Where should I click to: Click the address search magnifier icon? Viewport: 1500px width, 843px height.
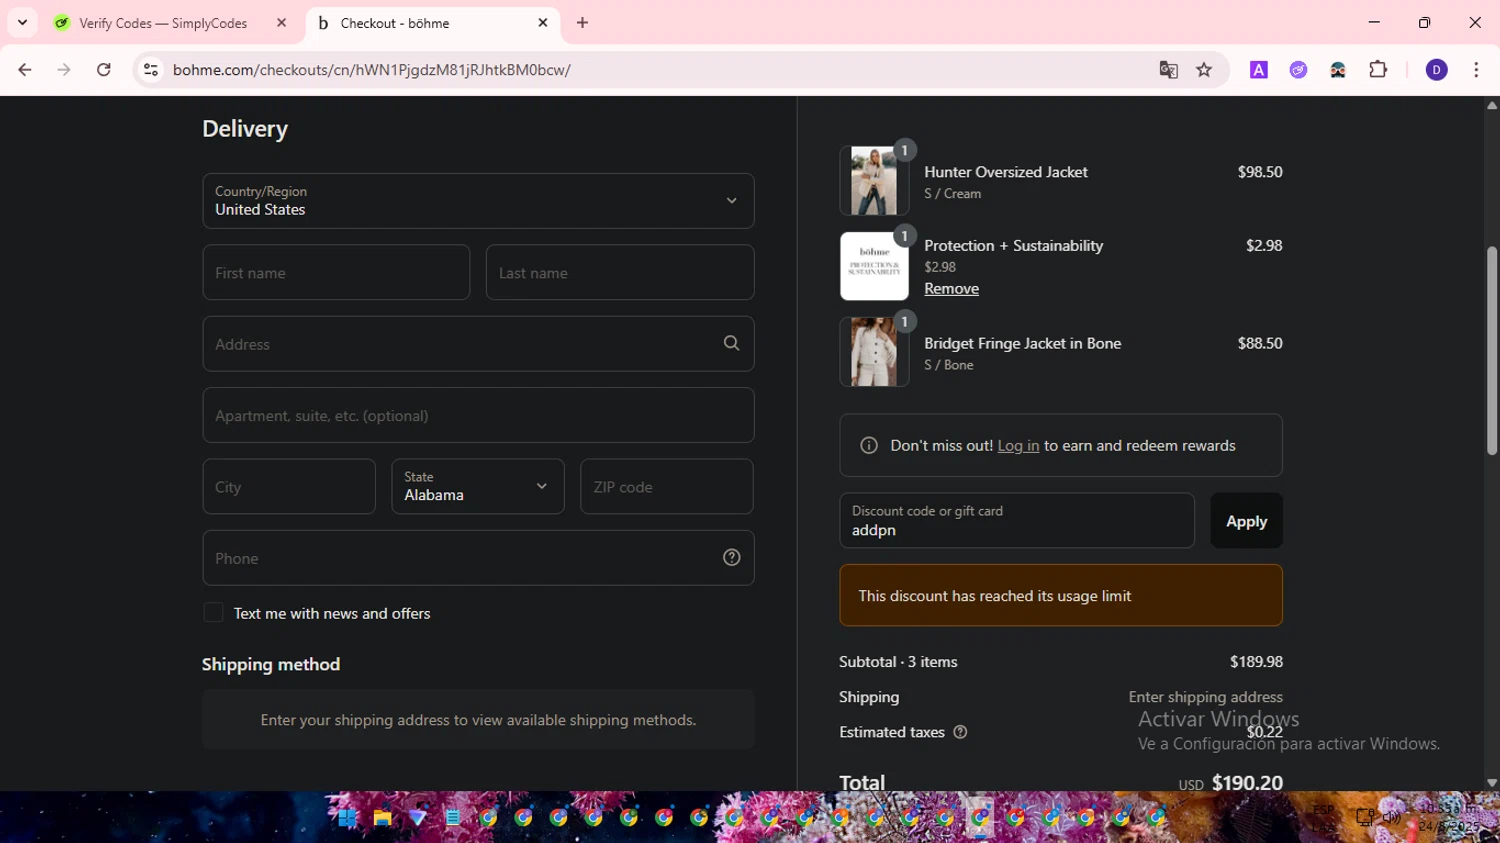[x=732, y=343]
